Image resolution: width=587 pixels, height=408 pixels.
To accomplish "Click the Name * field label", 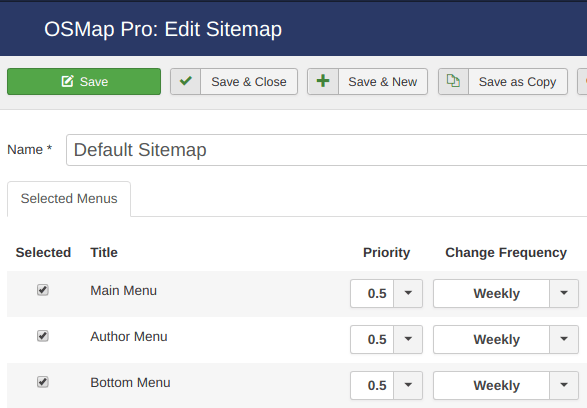I will (30, 150).
